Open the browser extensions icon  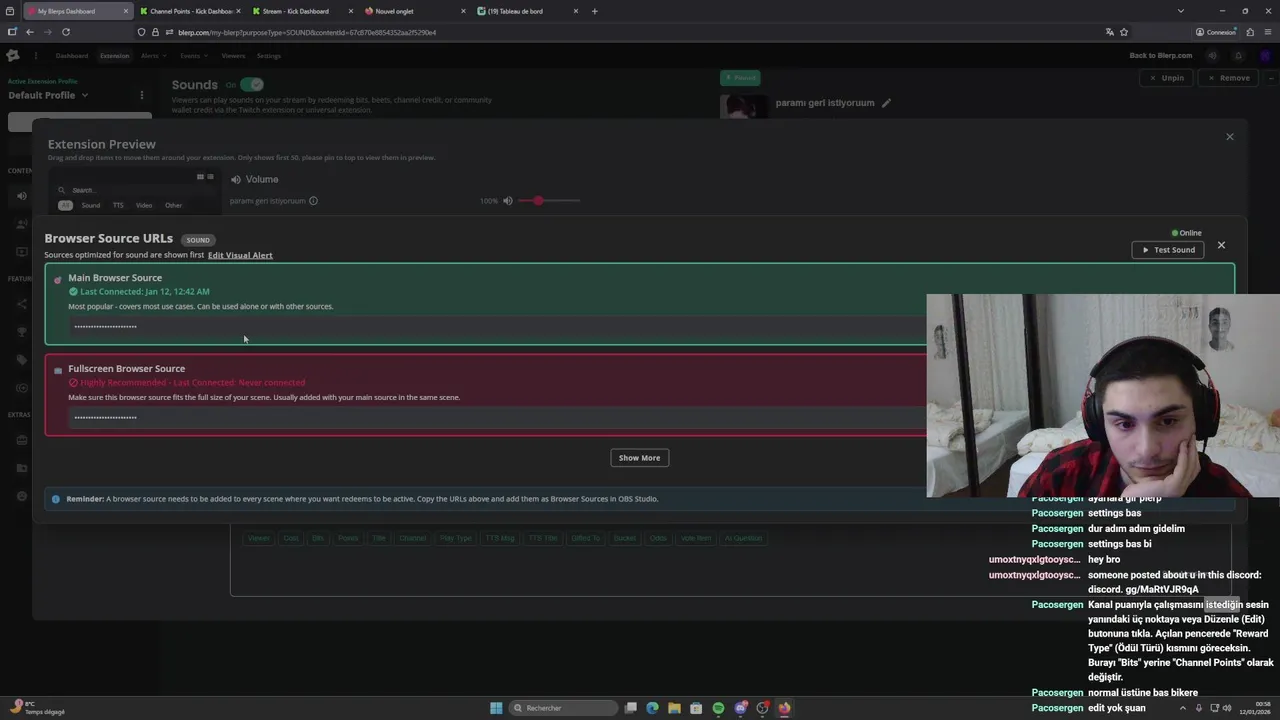tap(1250, 32)
